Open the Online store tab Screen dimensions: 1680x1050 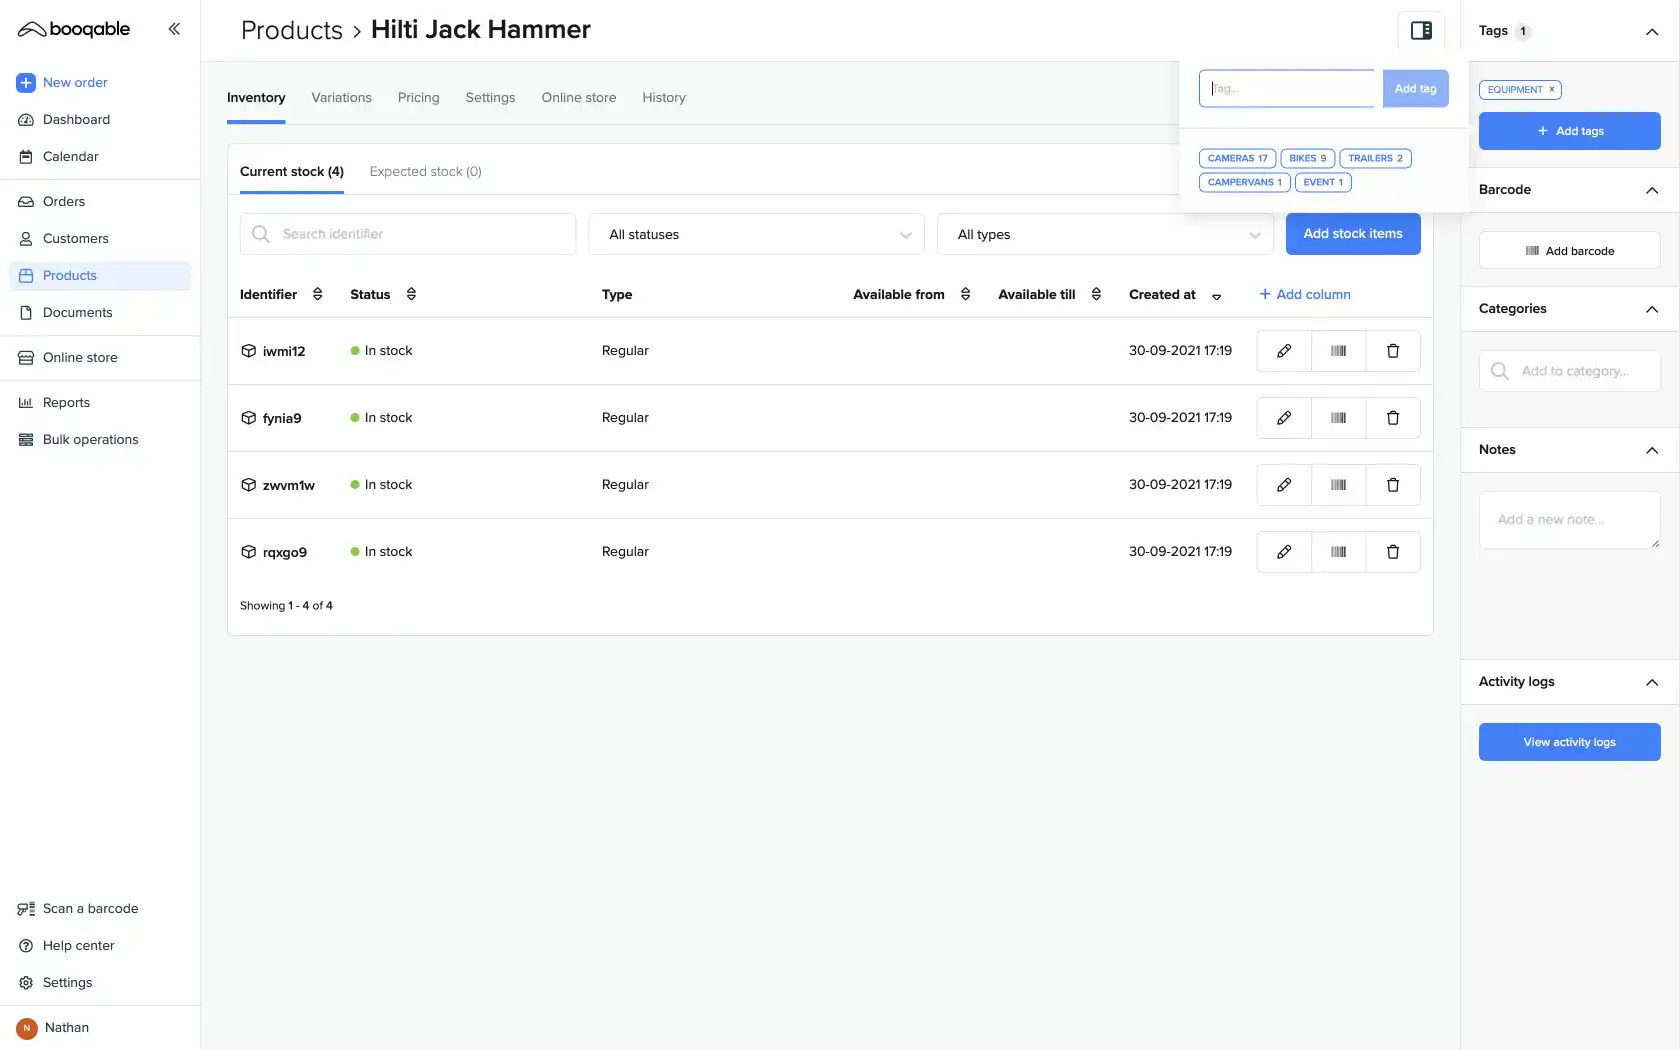click(579, 98)
